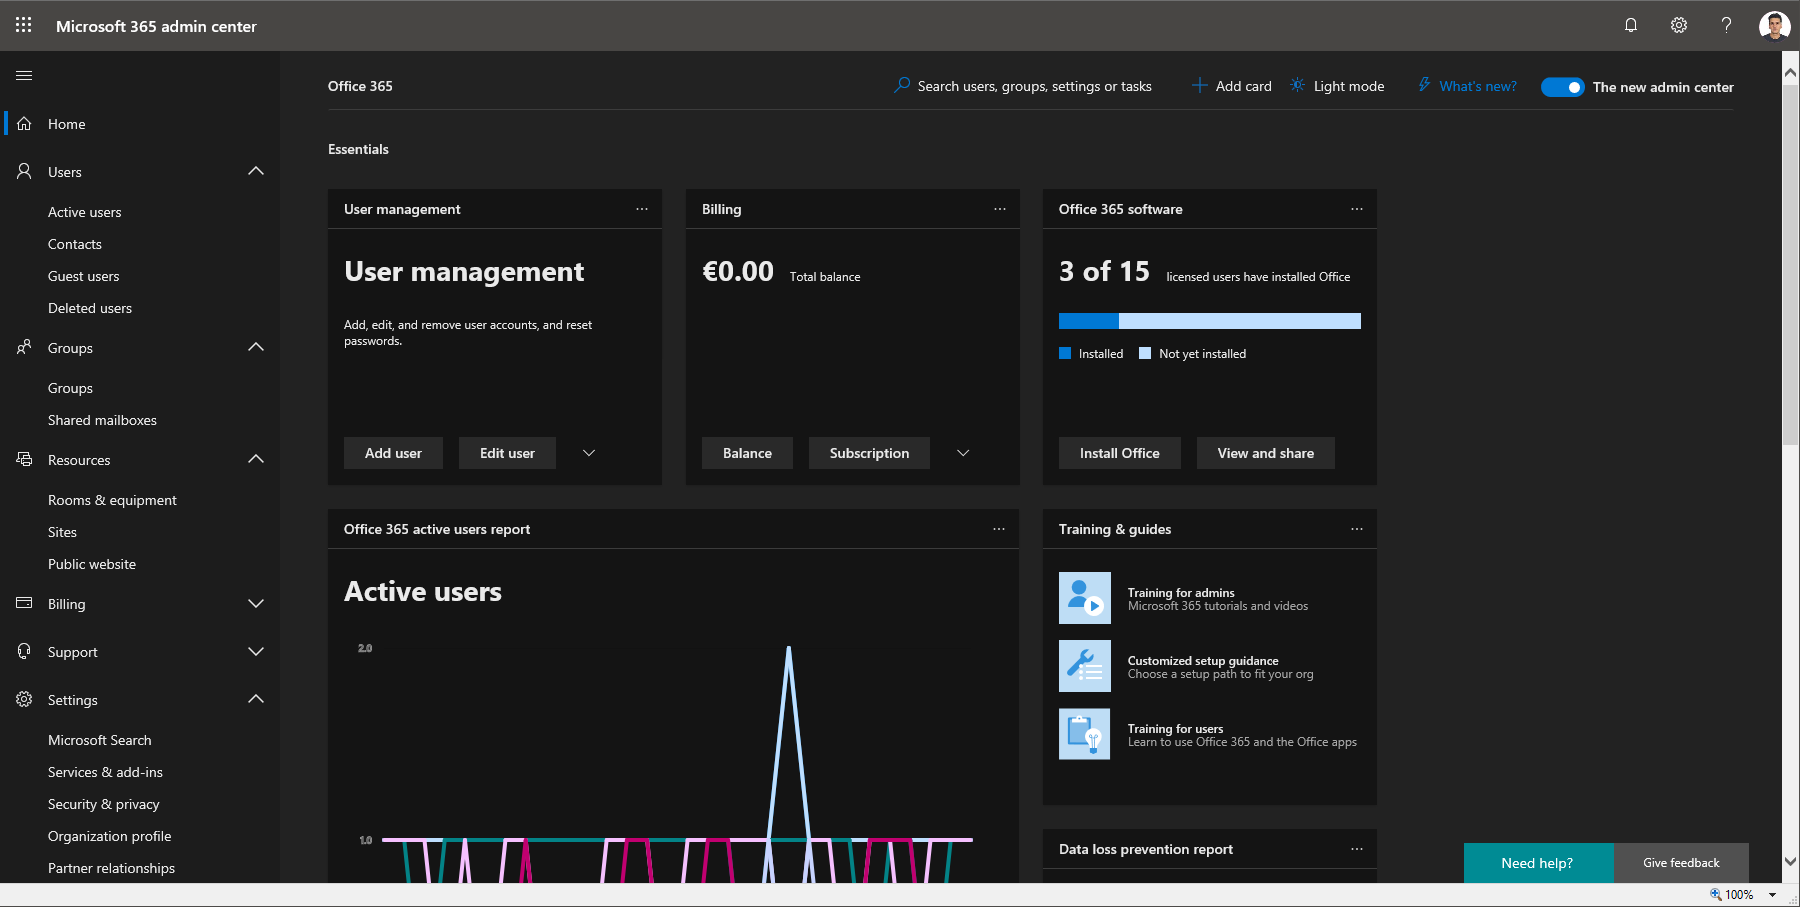
Task: Expand the Billing section chevron
Action: 256,603
